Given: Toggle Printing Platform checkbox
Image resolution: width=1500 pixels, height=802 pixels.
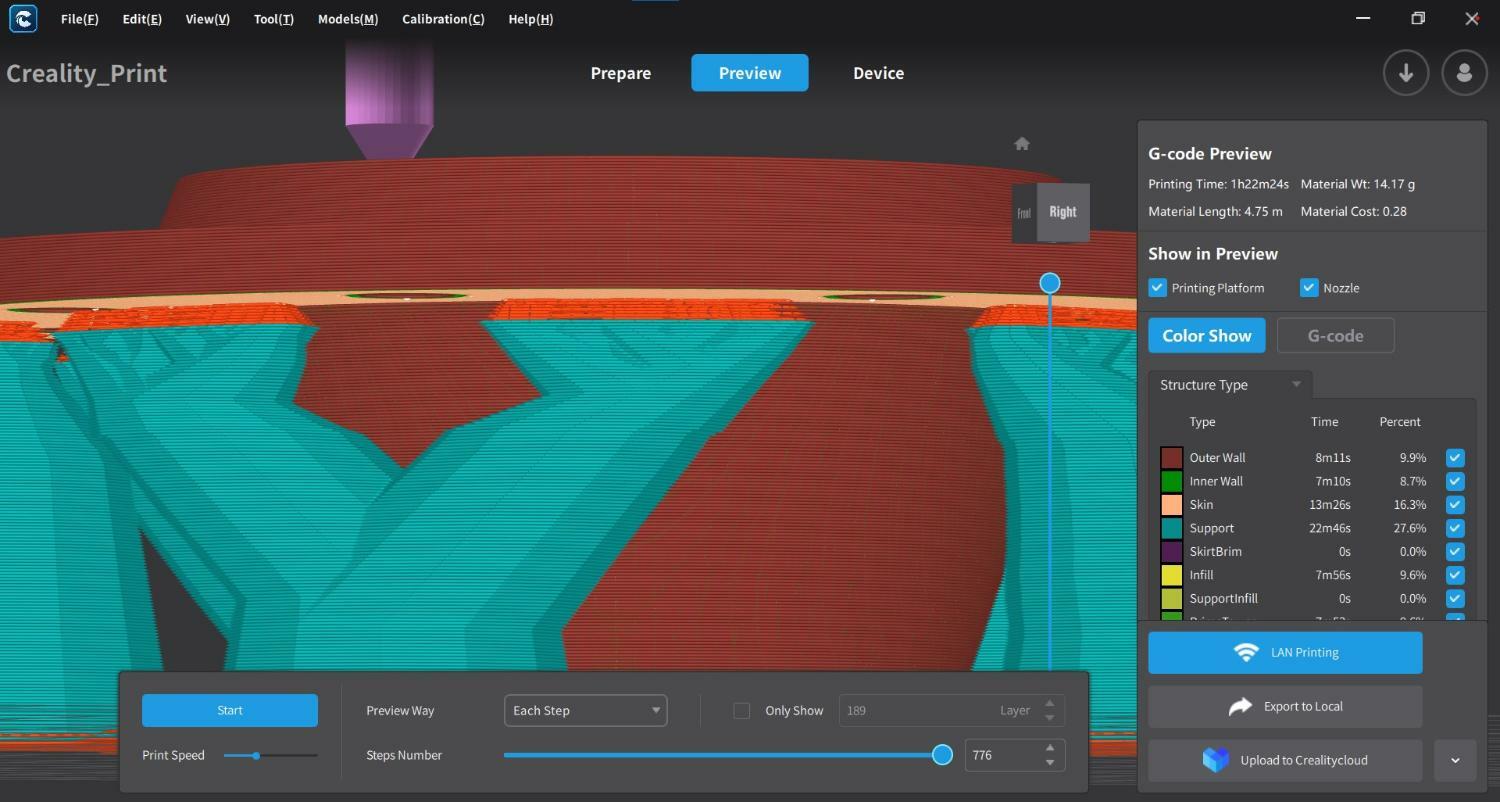Looking at the screenshot, I should coord(1158,288).
